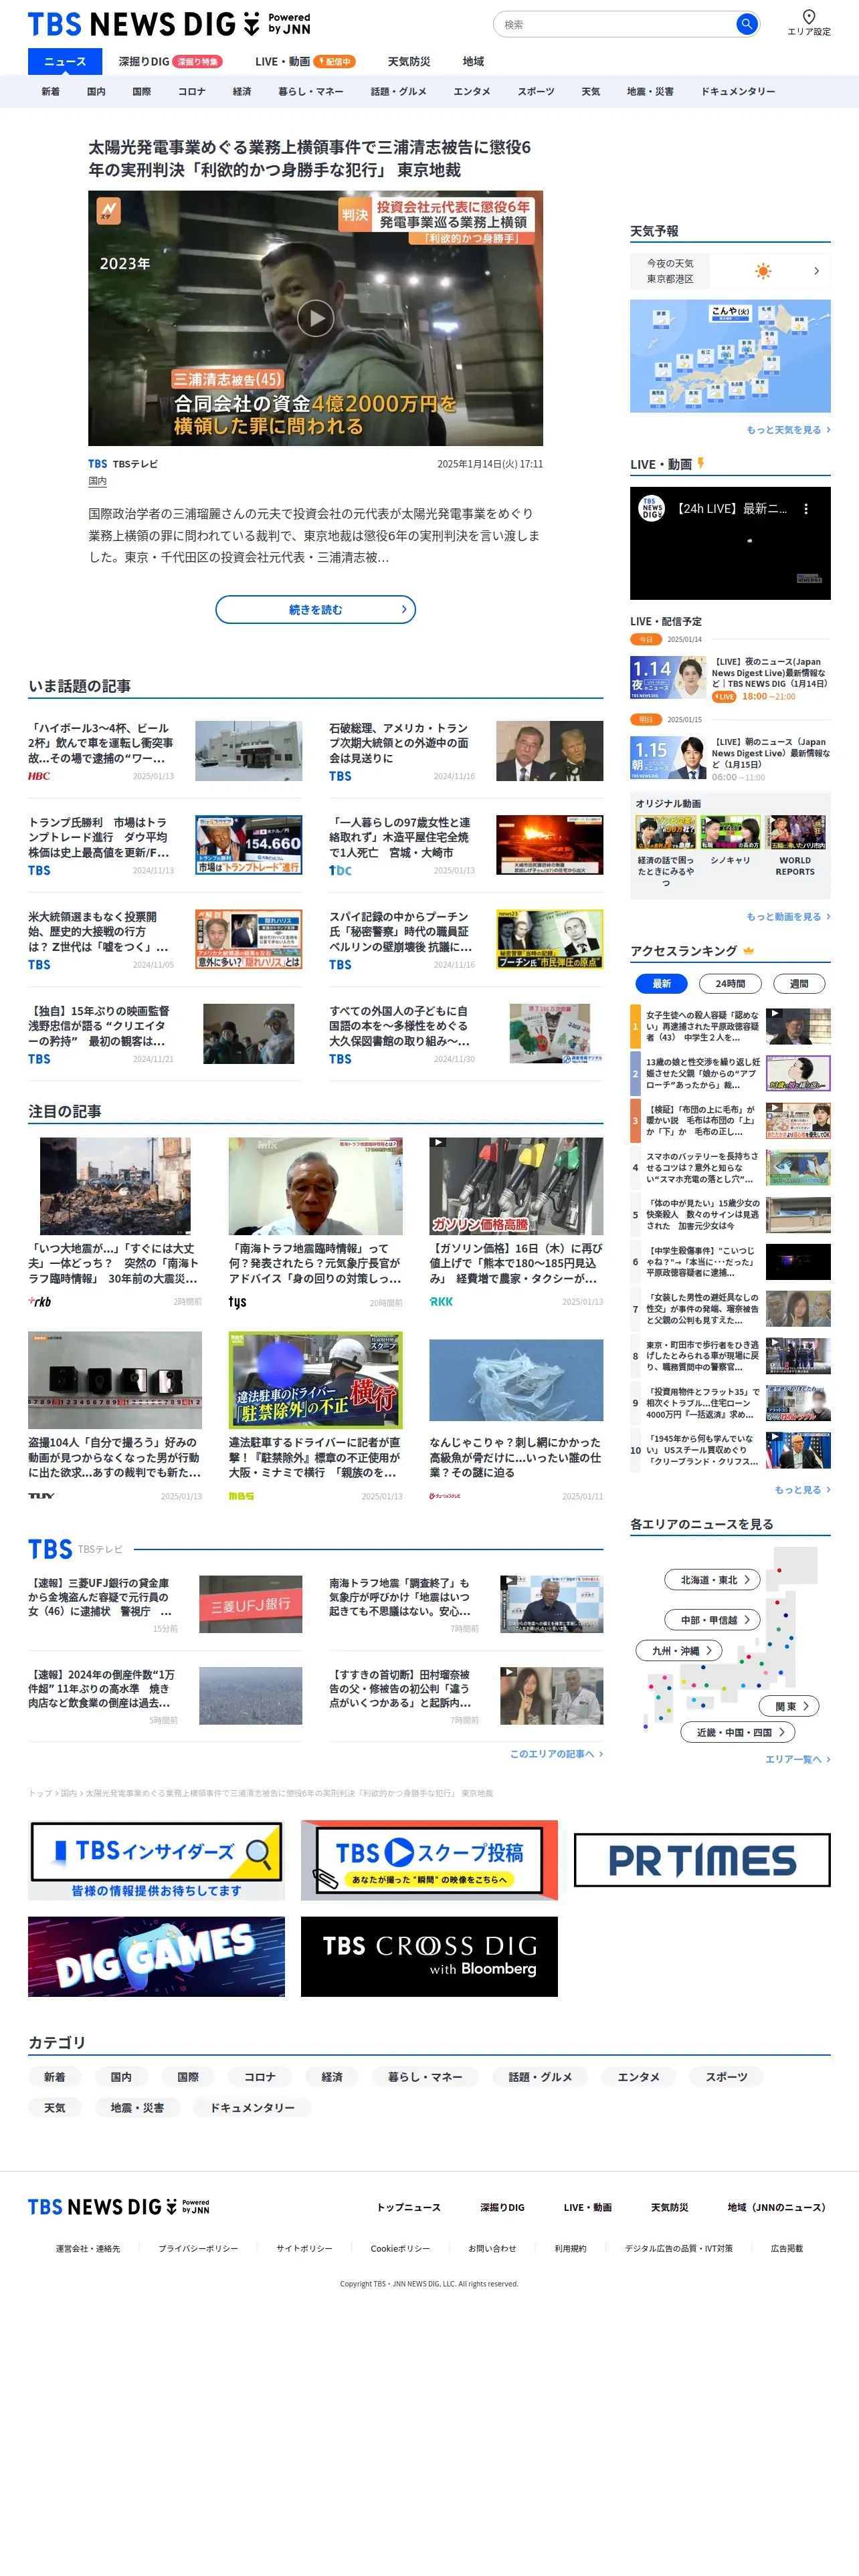
Task: Click もっと天気を見る link
Action: click(x=788, y=430)
